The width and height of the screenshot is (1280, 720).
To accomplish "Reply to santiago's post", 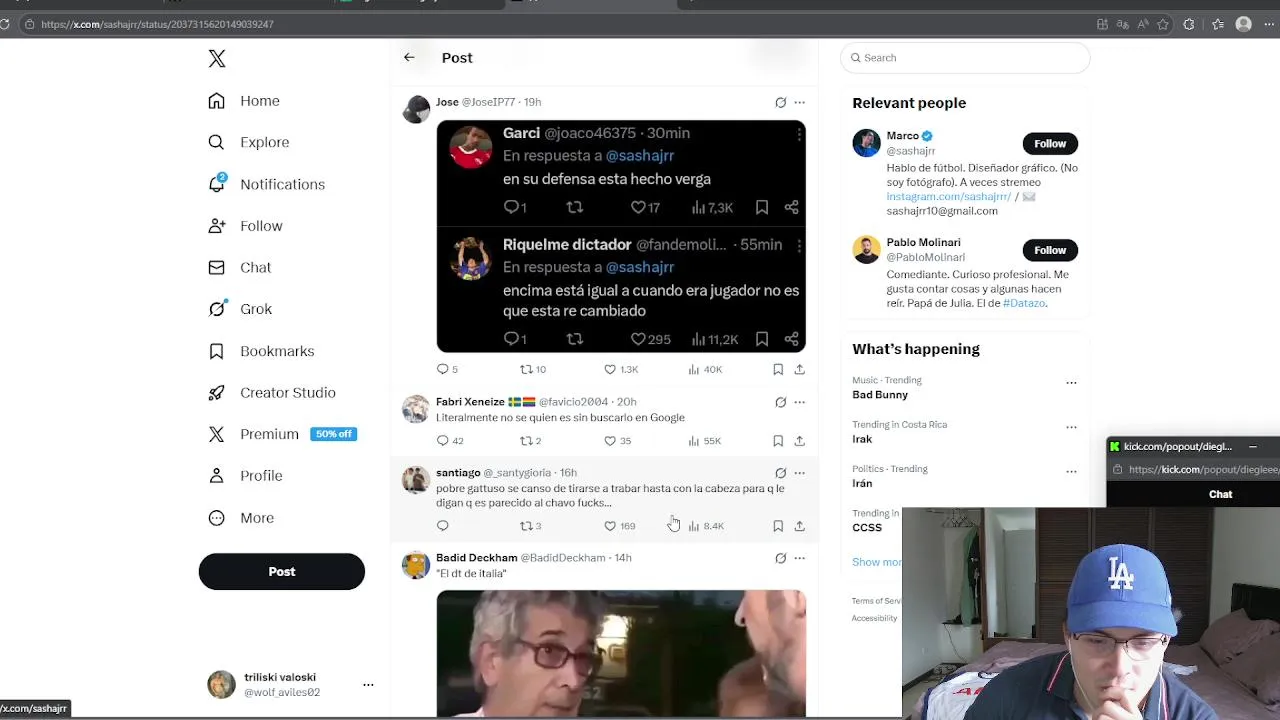I will [x=443, y=525].
